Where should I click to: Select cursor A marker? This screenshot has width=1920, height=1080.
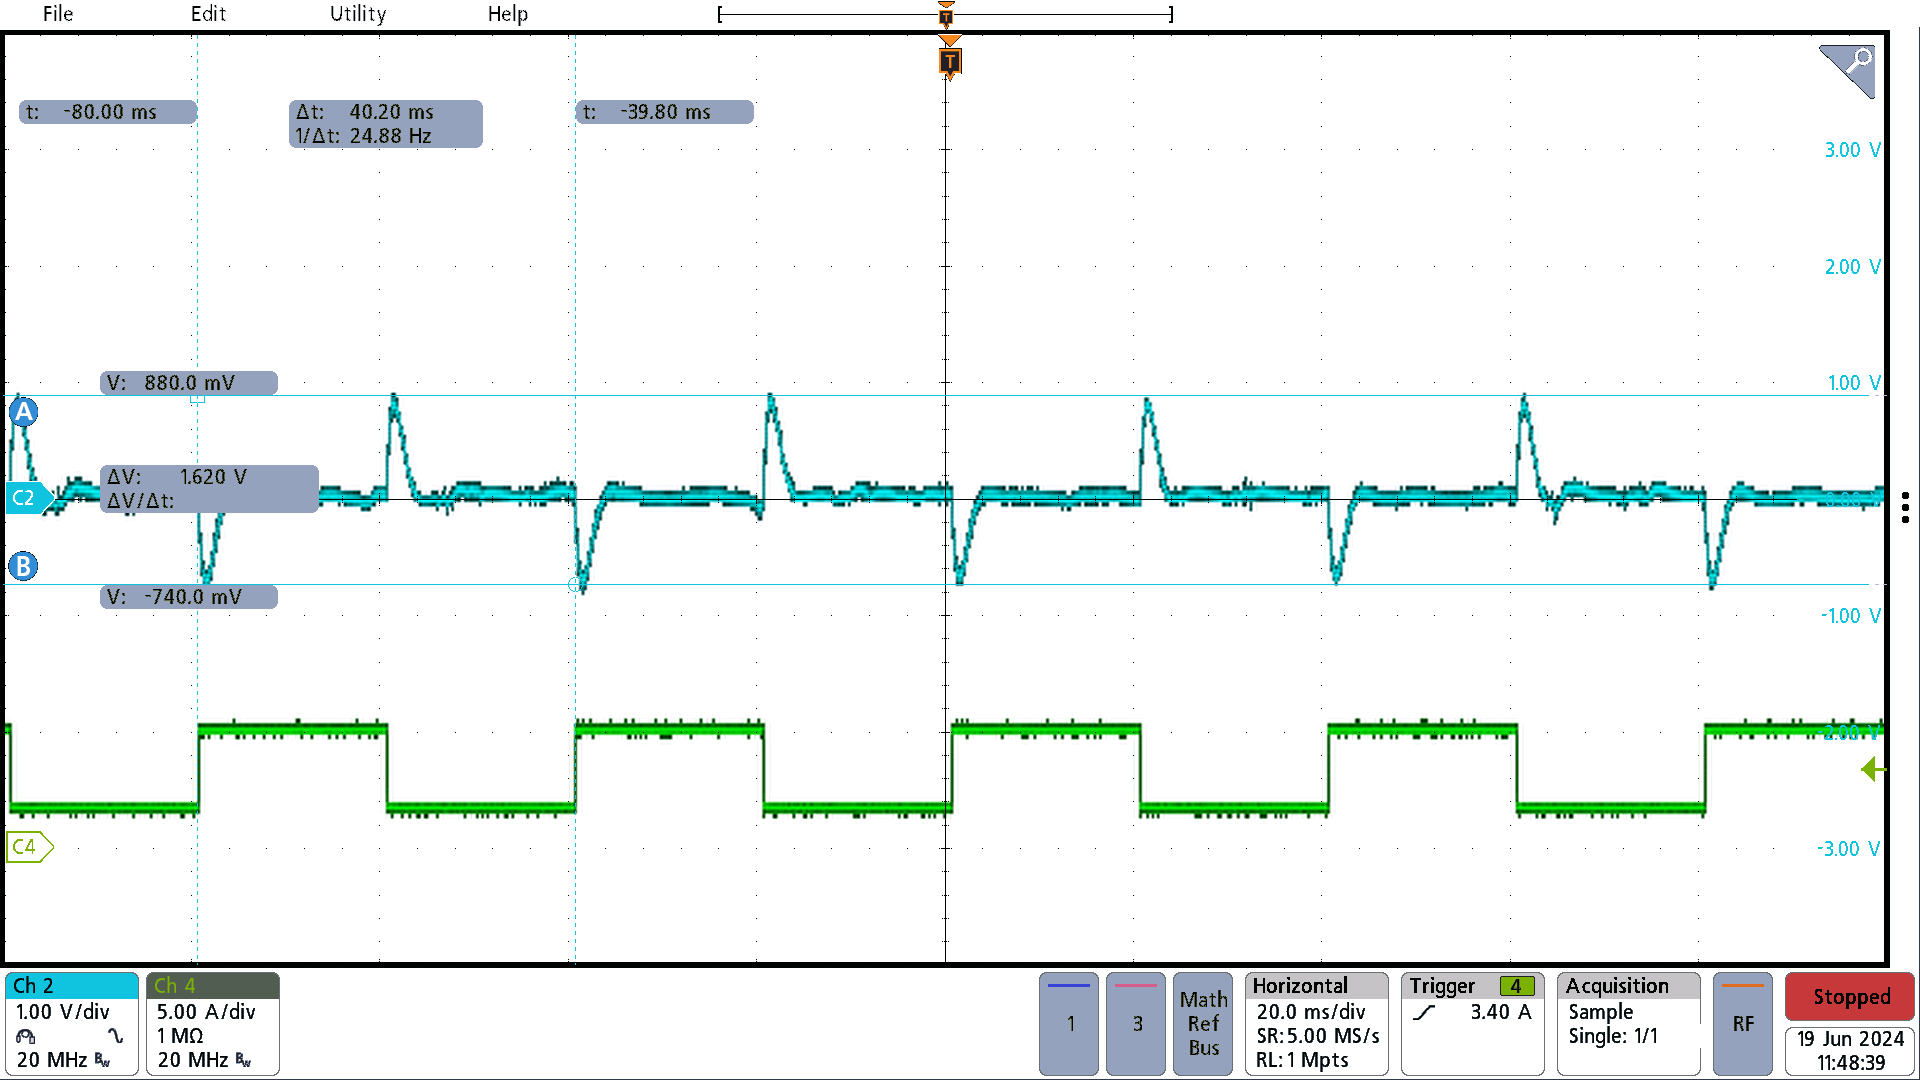[x=24, y=412]
